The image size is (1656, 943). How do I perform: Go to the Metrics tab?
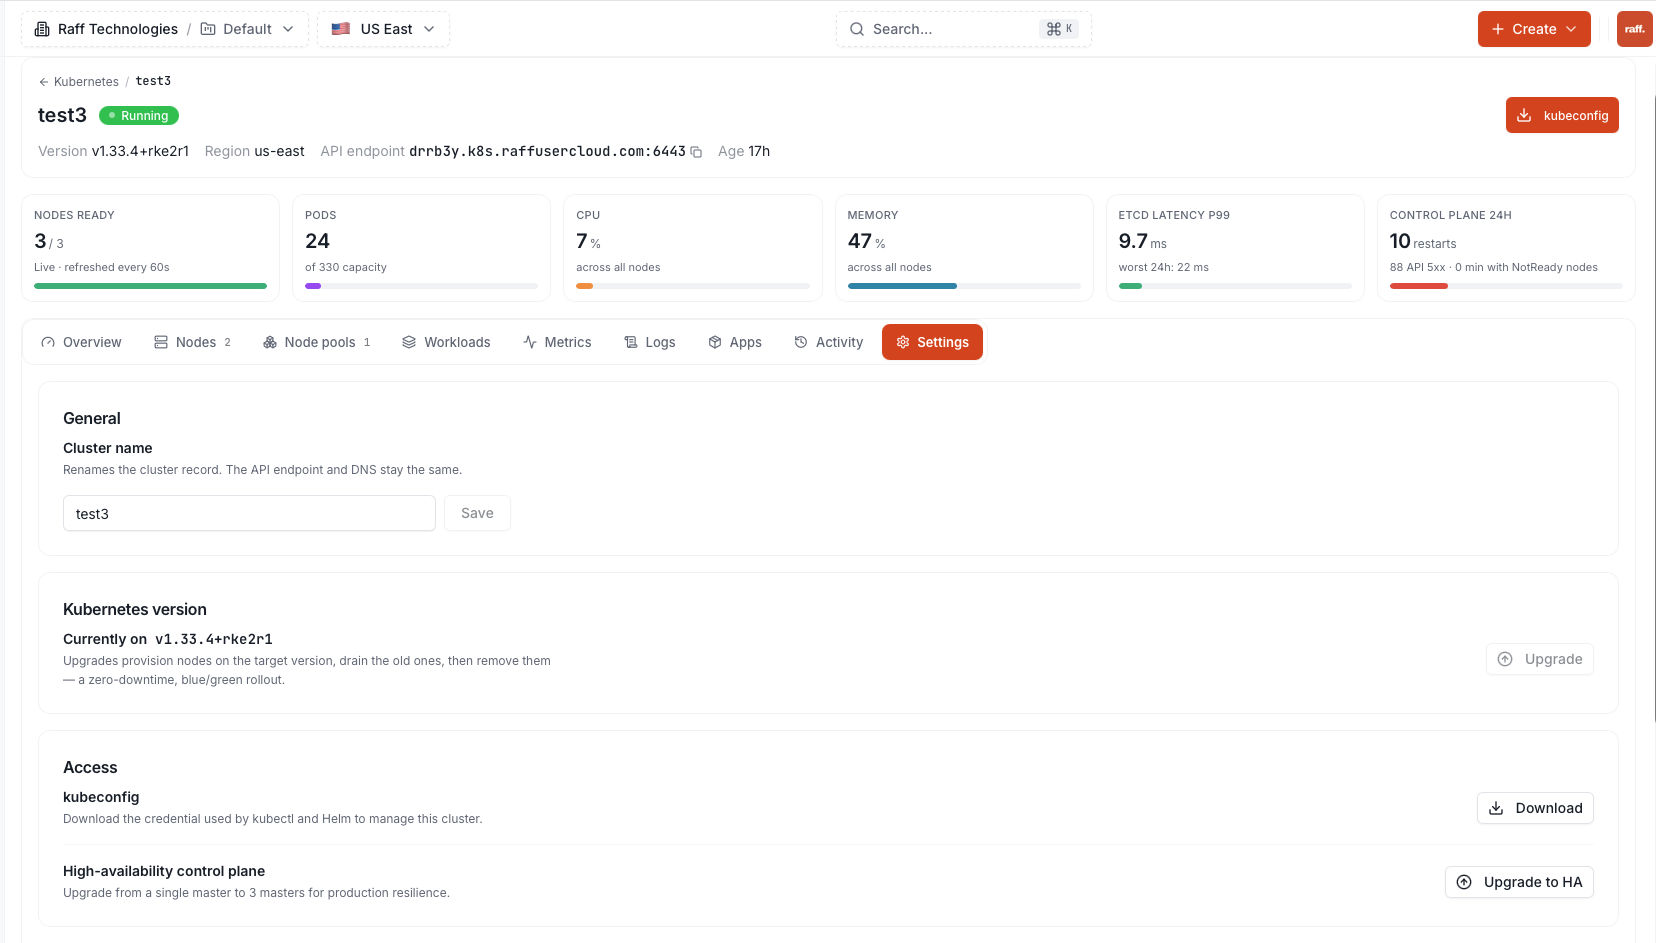pyautogui.click(x=557, y=342)
